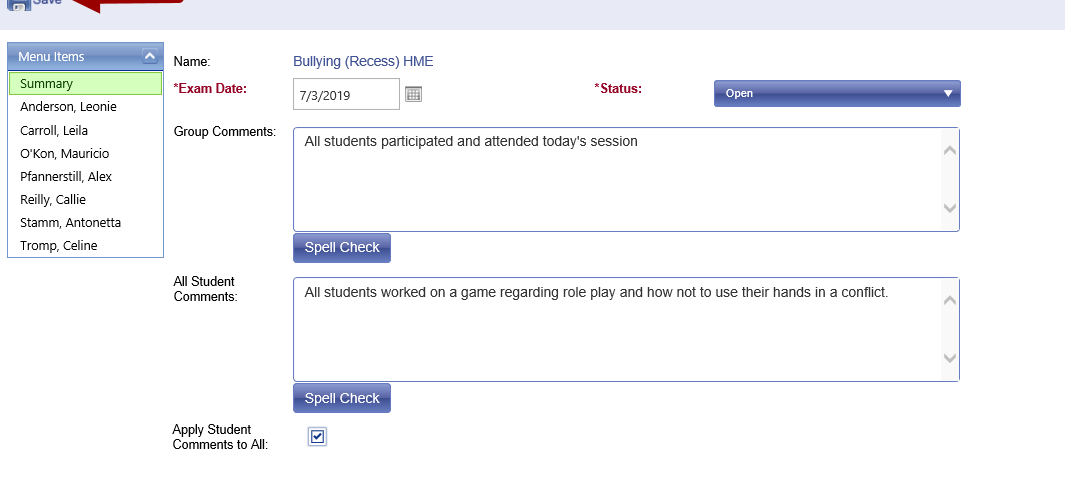Open Anderson, Leonie student entry

[x=68, y=107]
